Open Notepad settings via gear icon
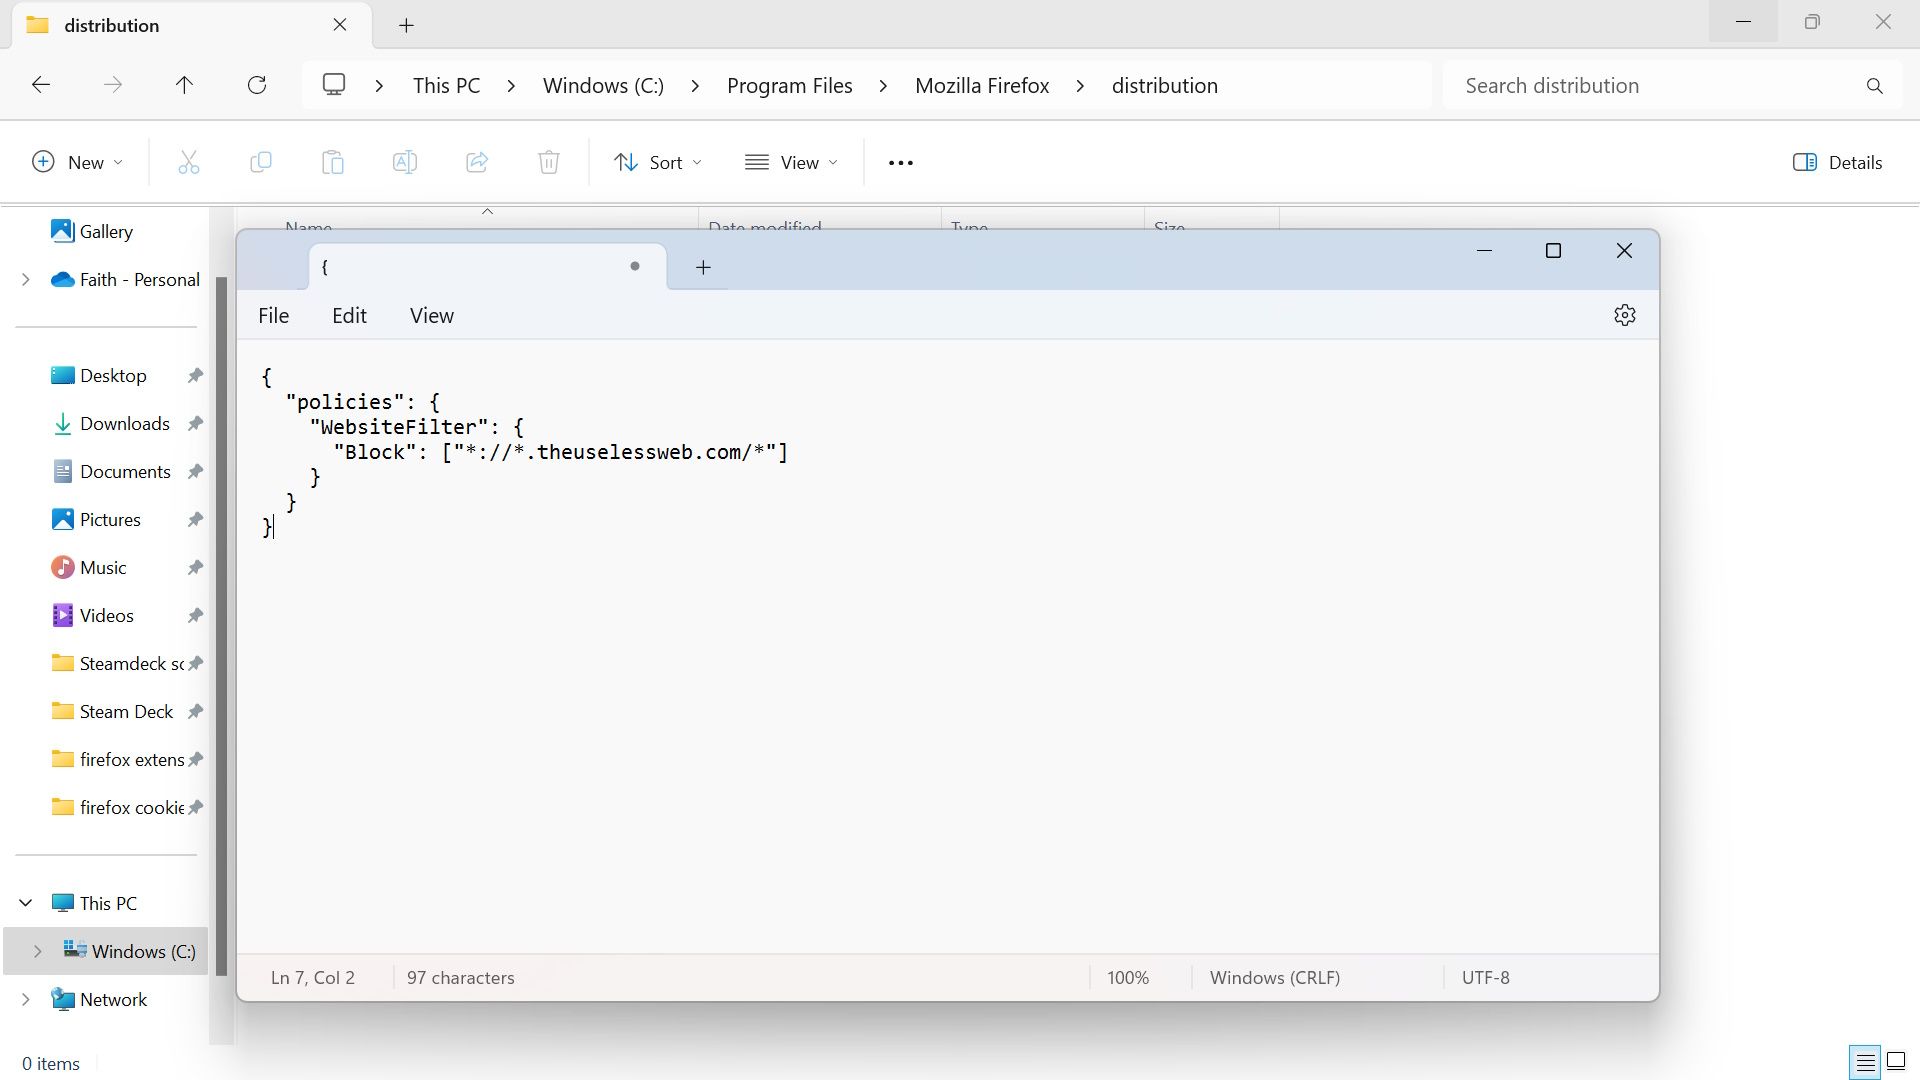This screenshot has height=1080, width=1920. [1623, 314]
